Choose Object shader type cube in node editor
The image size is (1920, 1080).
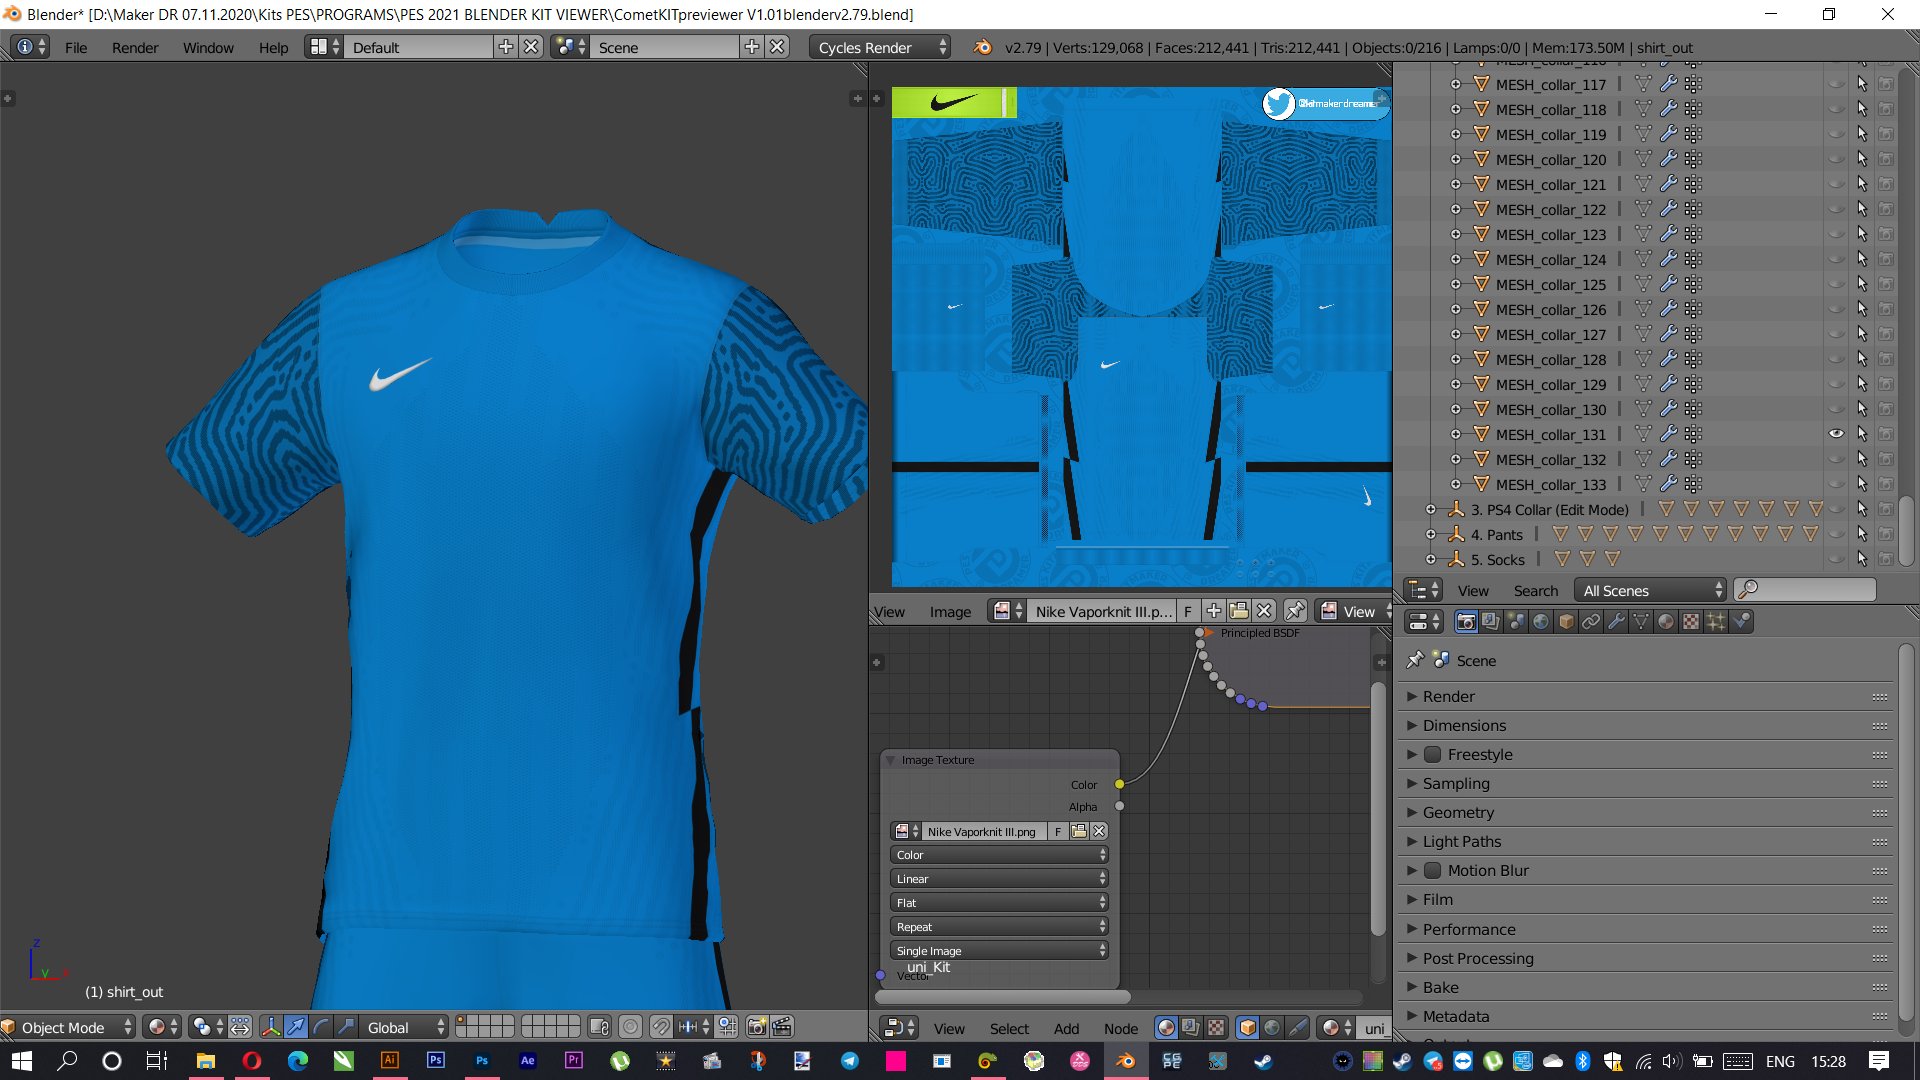click(x=1248, y=1028)
